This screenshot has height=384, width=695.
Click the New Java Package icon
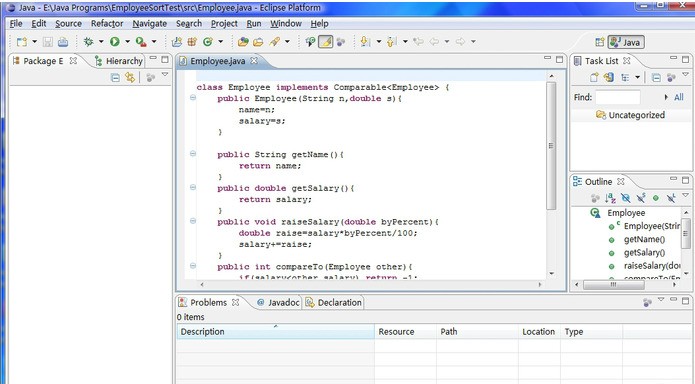click(x=192, y=42)
